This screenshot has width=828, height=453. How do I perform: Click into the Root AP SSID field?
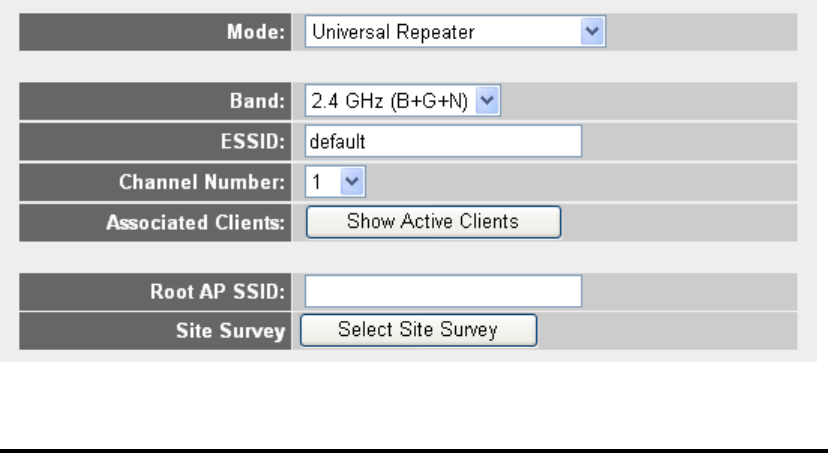click(443, 291)
